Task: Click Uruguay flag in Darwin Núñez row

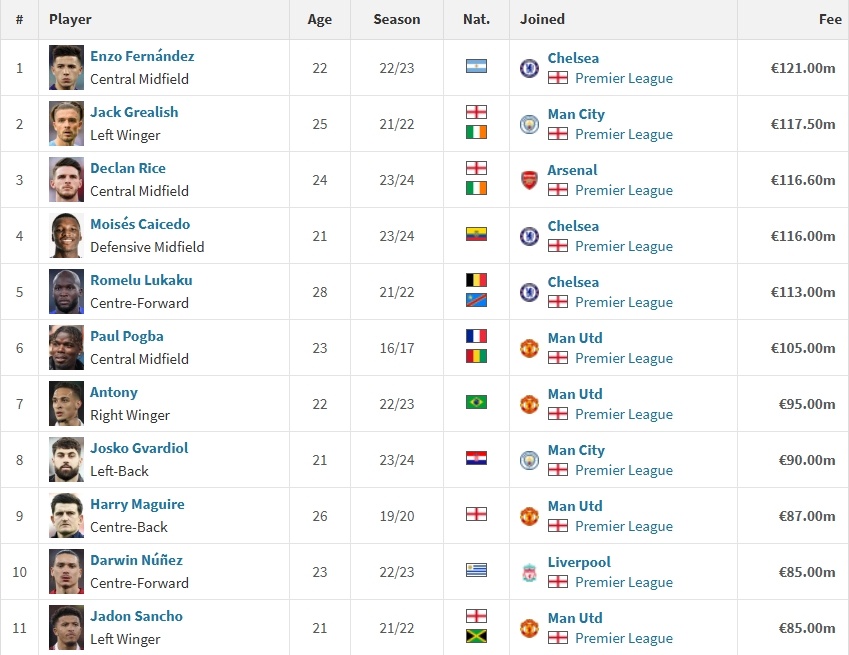Action: (476, 571)
